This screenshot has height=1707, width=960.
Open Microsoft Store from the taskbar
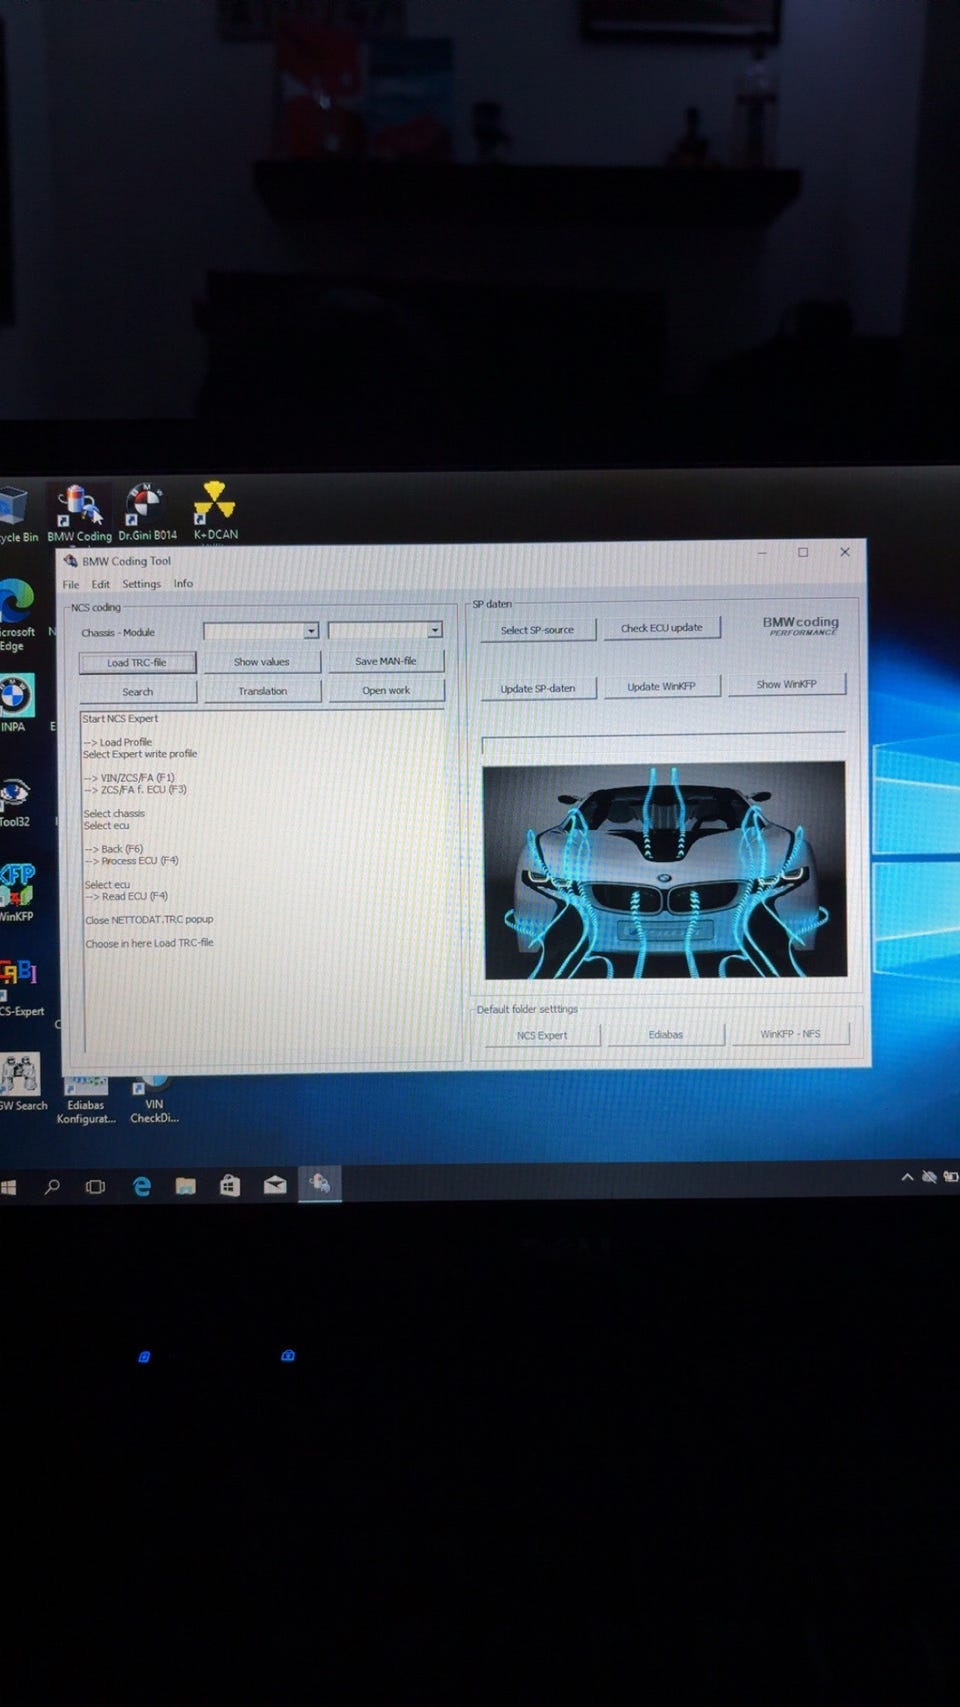click(230, 1186)
